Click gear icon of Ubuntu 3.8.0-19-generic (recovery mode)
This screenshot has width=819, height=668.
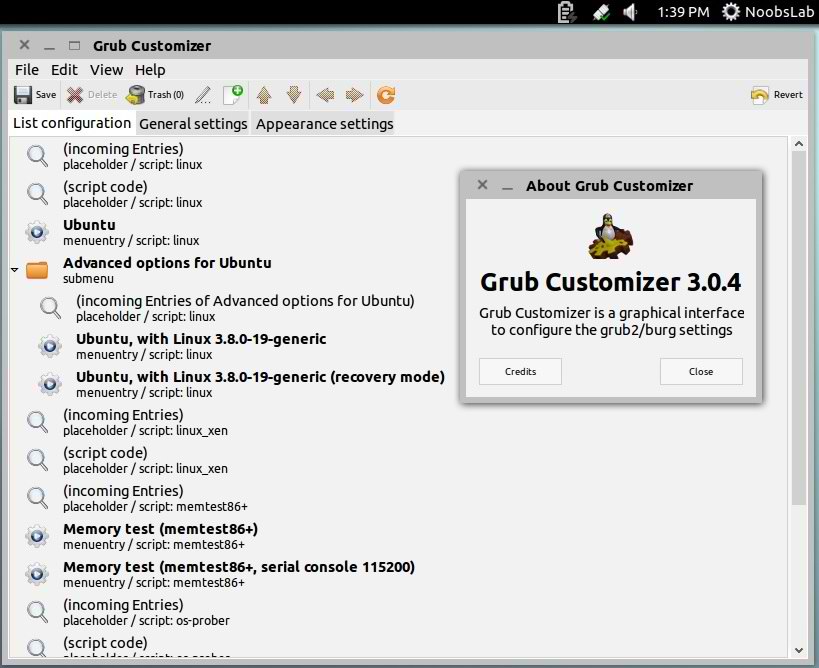pos(50,384)
